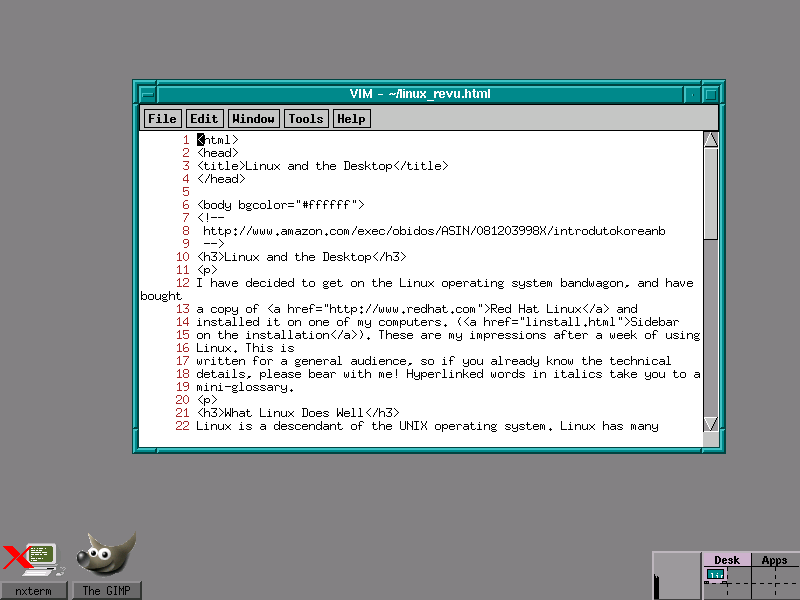Click the VIM title bar text

pos(420,94)
